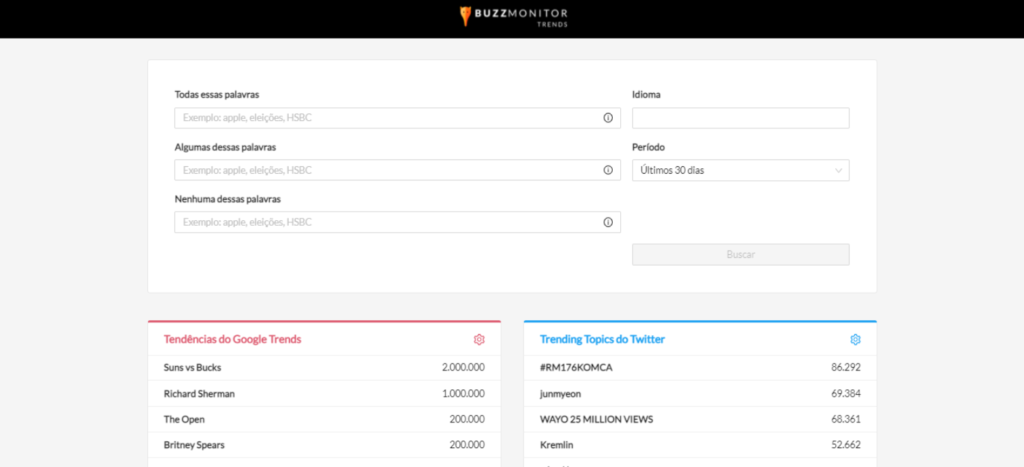Click the Buzzmonitor Trends logo

(512, 16)
